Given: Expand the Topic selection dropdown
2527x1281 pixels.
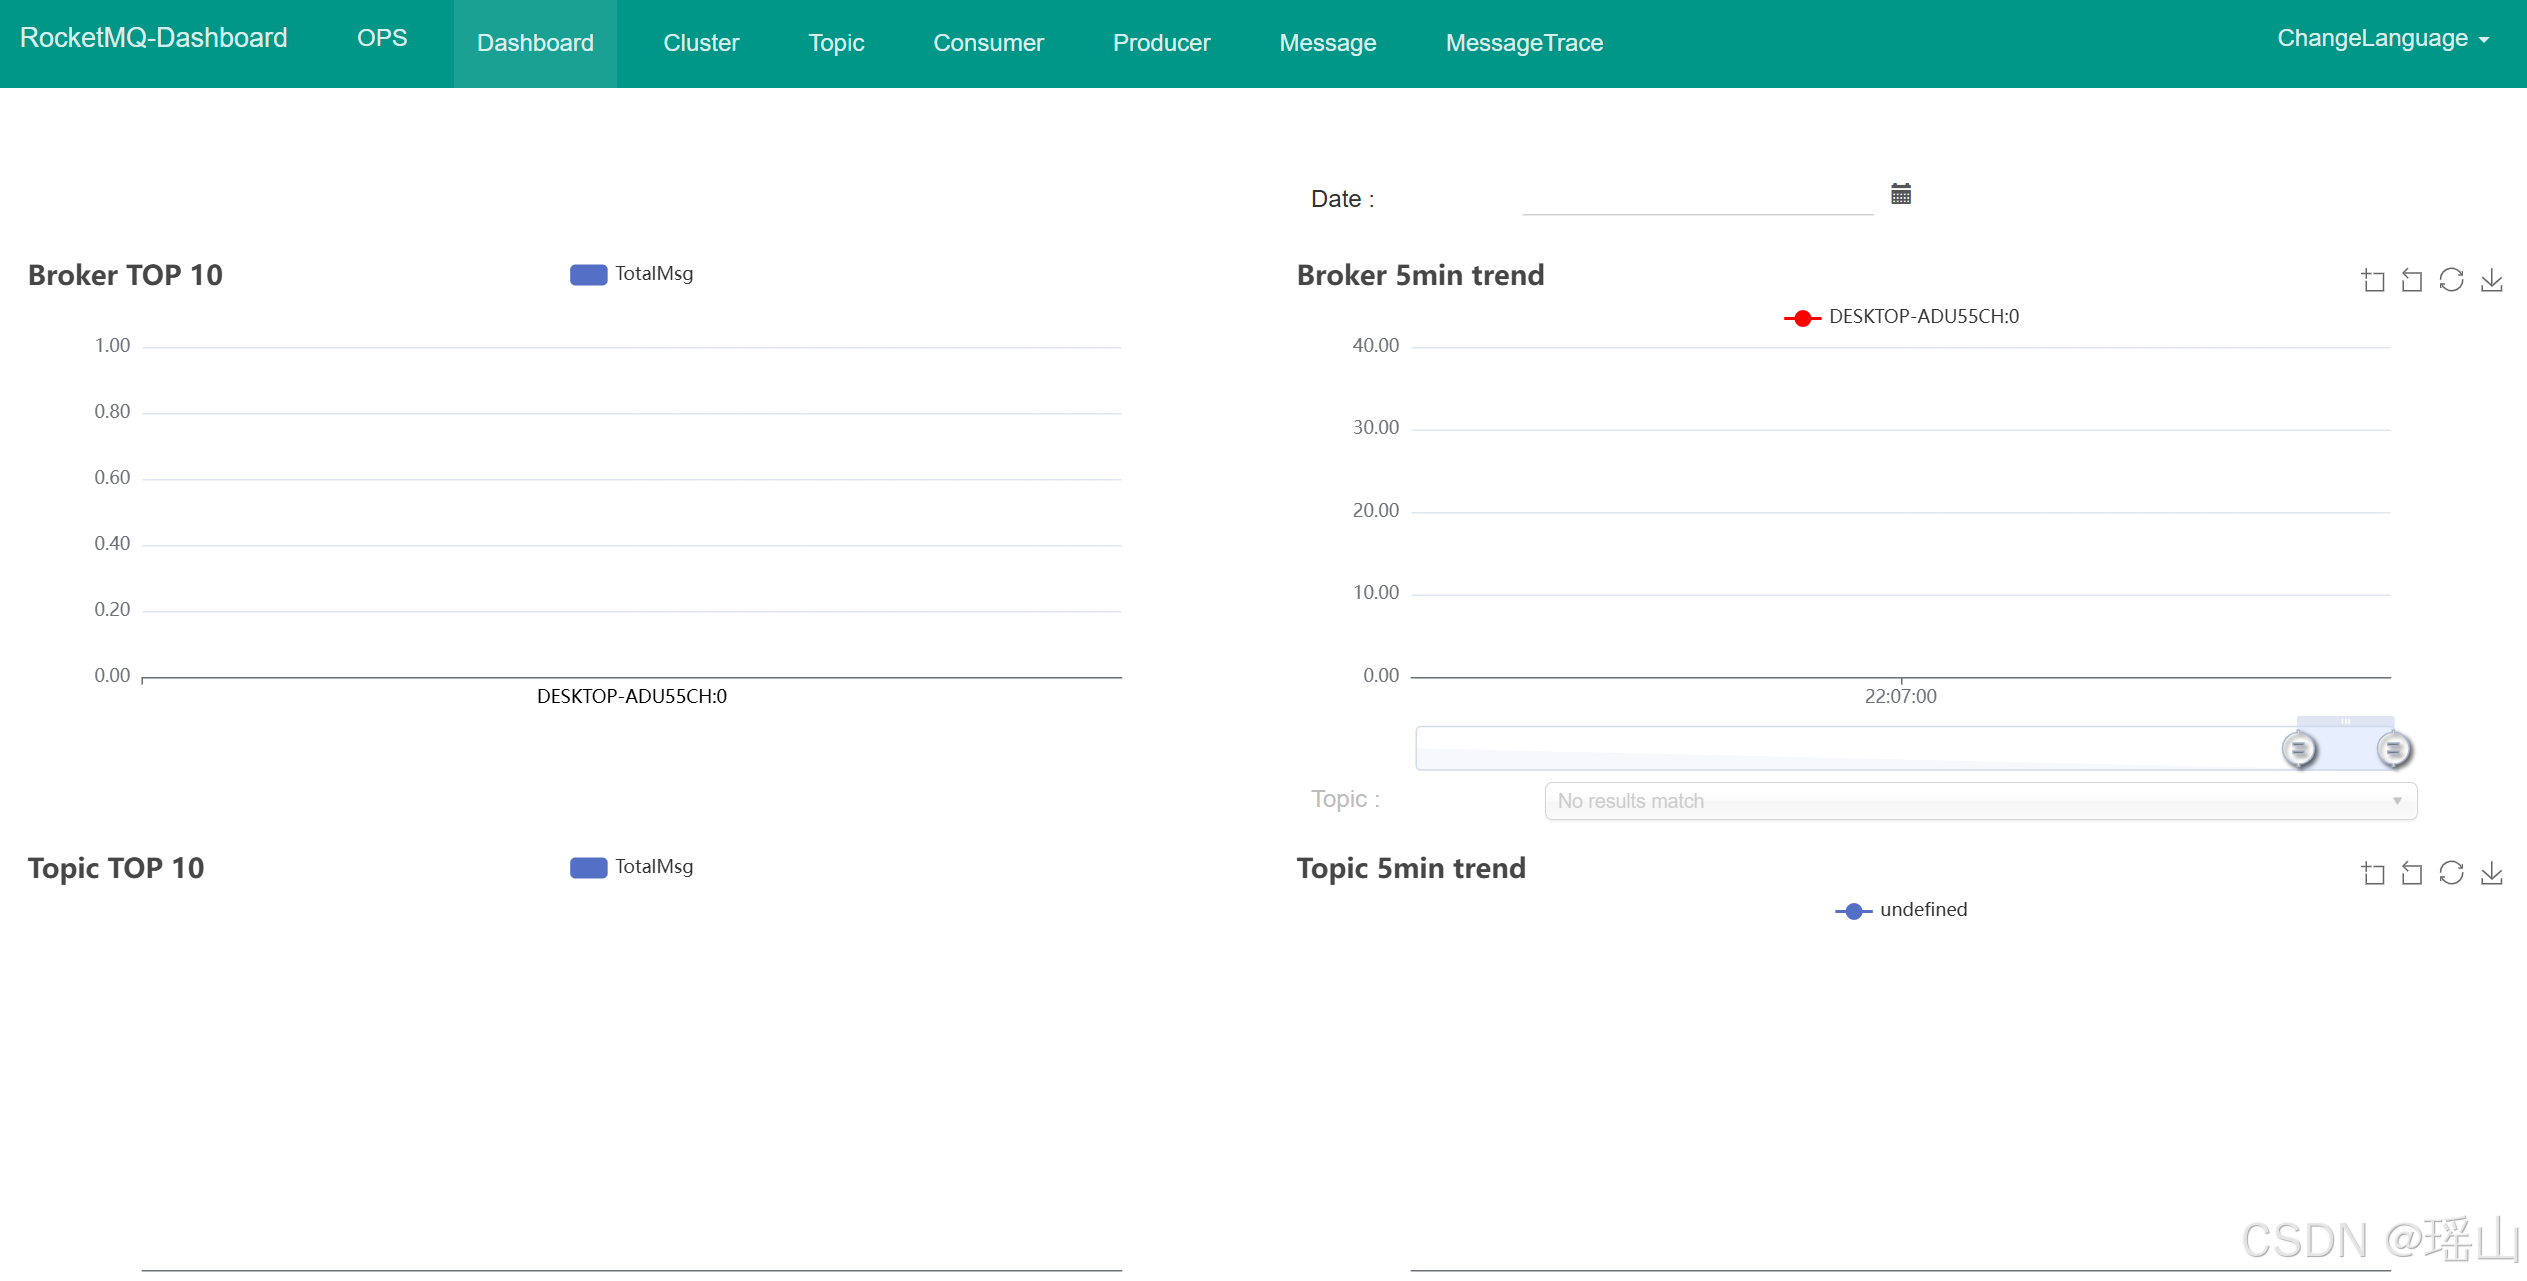Looking at the screenshot, I should click(1979, 801).
